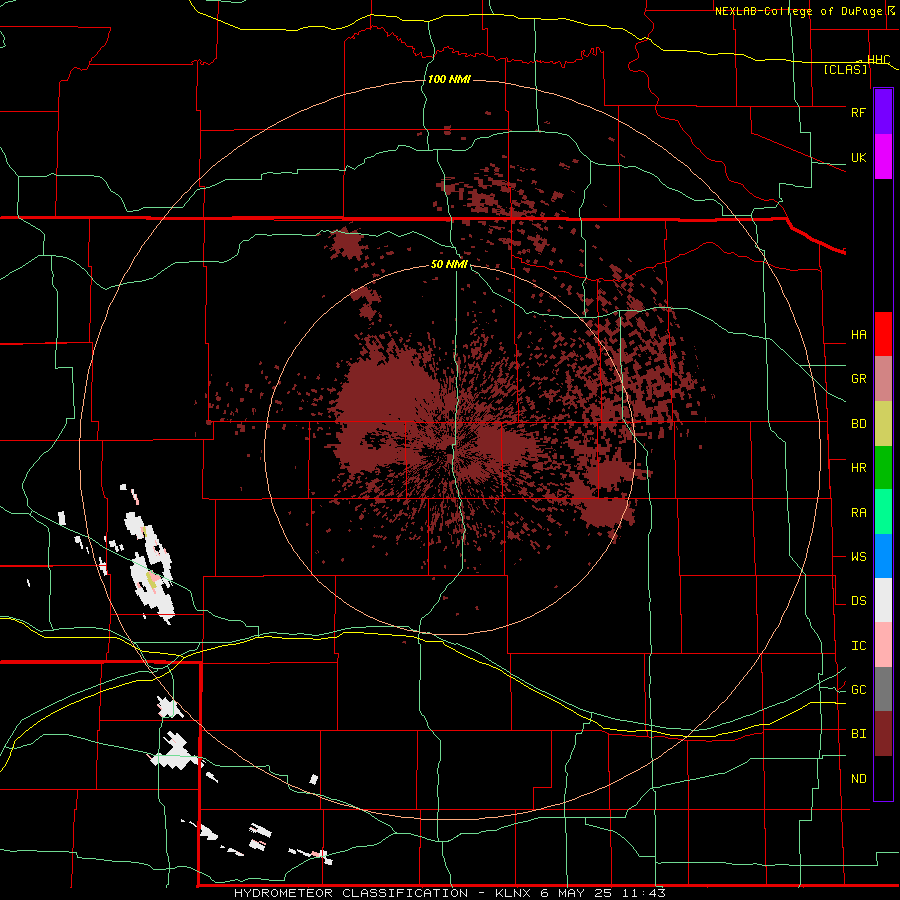Click the purple RF legend color swatch
The height and width of the screenshot is (900, 900).
(x=883, y=112)
